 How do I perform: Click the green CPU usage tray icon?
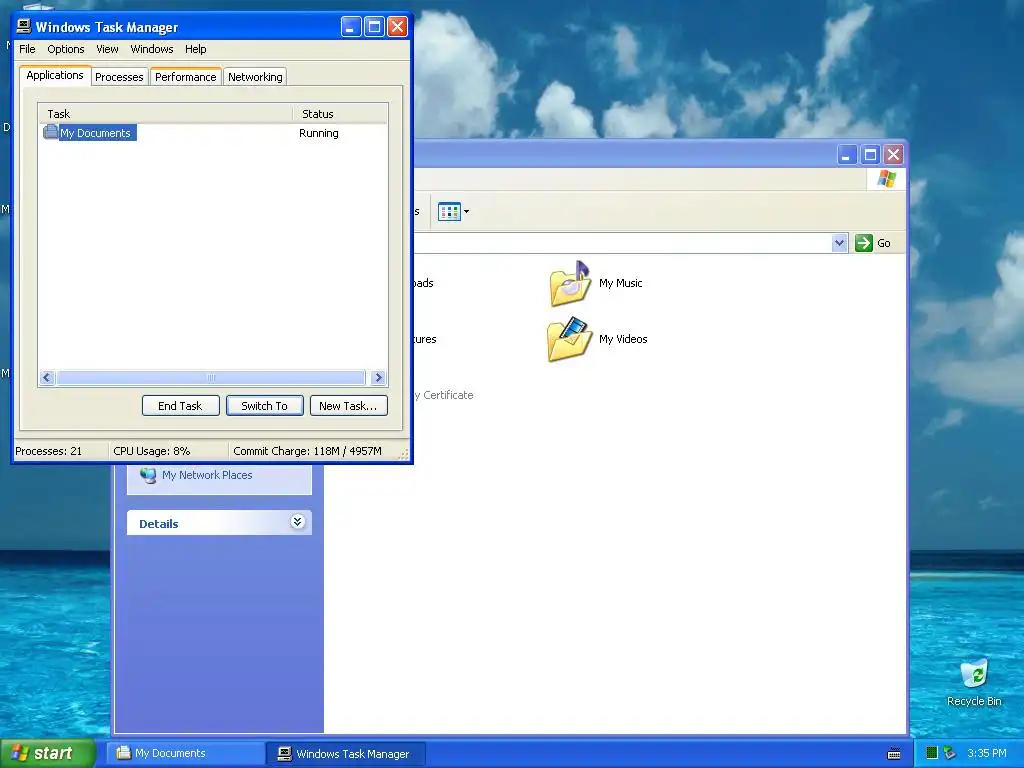(x=932, y=753)
